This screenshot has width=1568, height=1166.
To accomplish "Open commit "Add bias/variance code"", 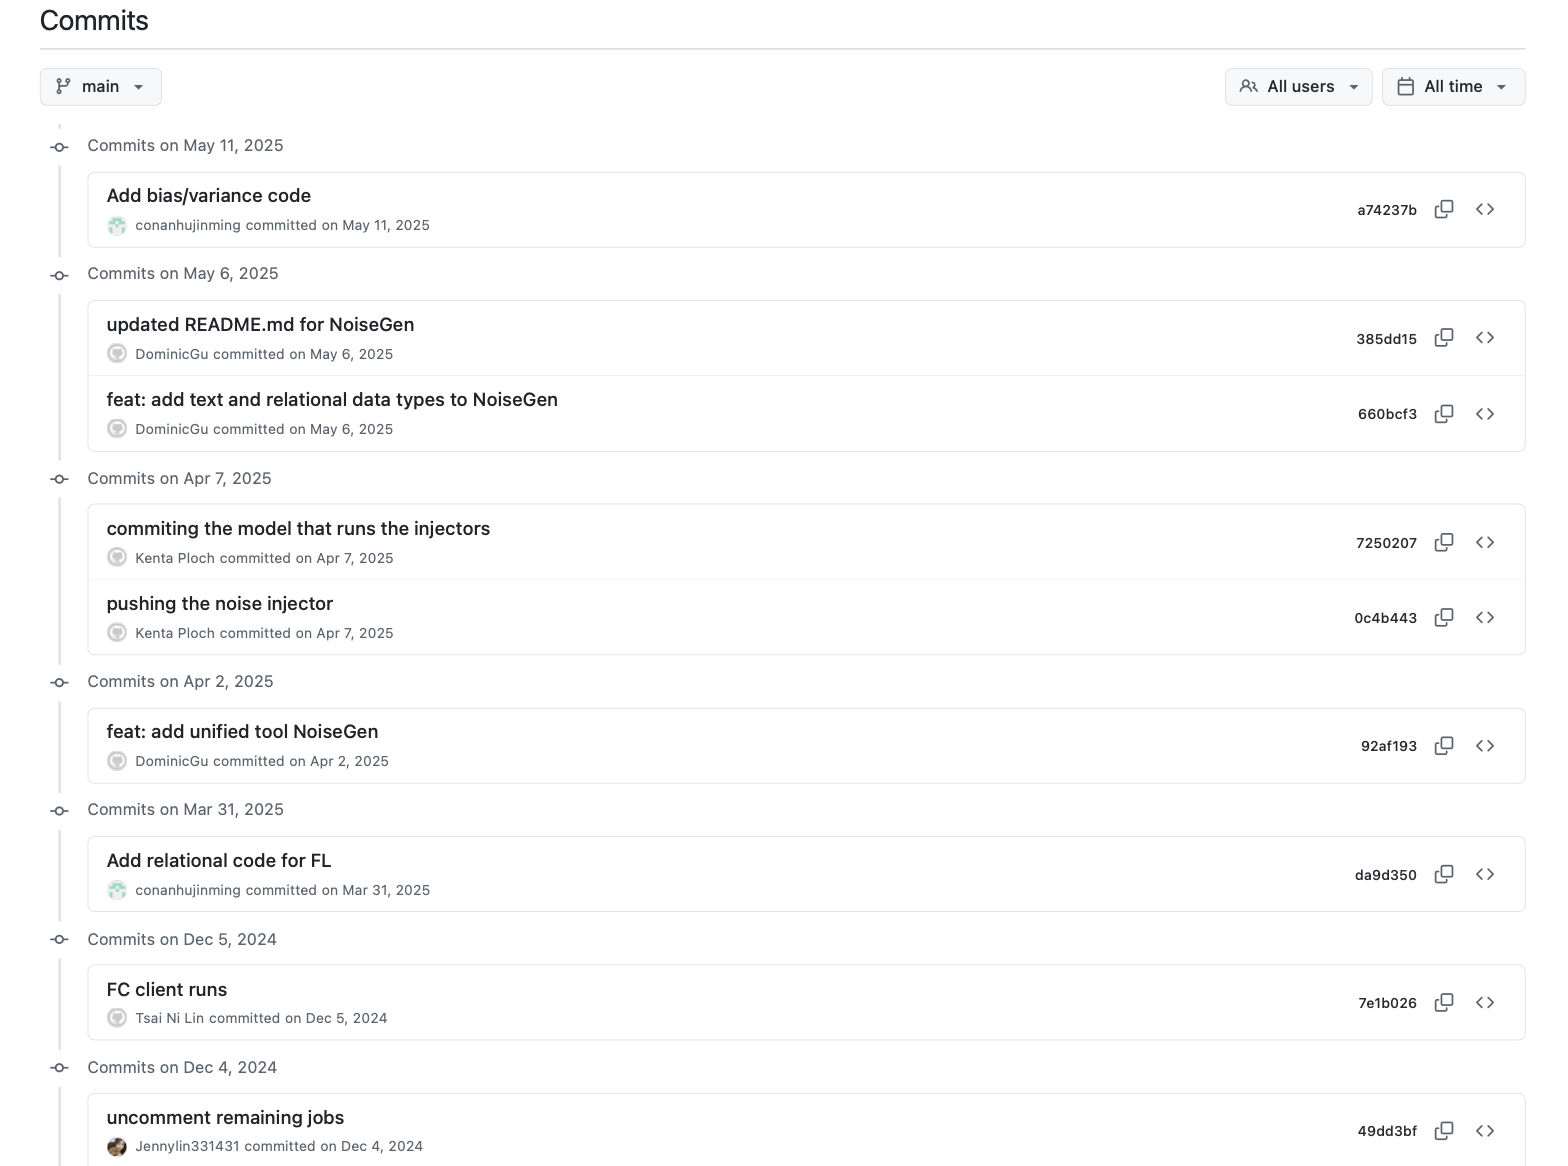I will point(208,196).
